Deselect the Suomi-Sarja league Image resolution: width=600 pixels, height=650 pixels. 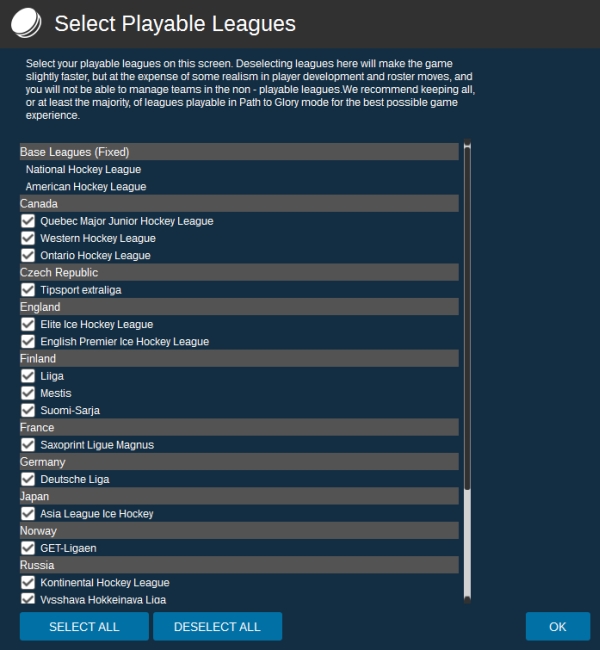pyautogui.click(x=28, y=410)
